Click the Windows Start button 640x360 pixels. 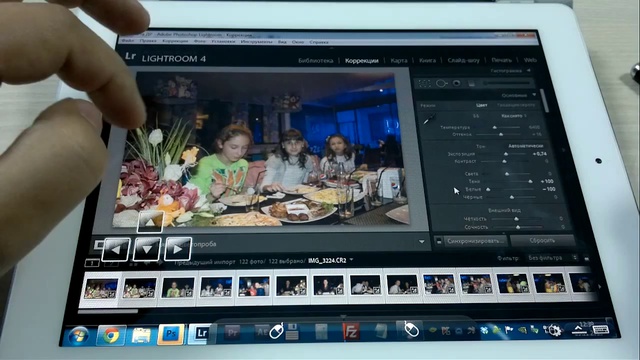click(x=78, y=337)
